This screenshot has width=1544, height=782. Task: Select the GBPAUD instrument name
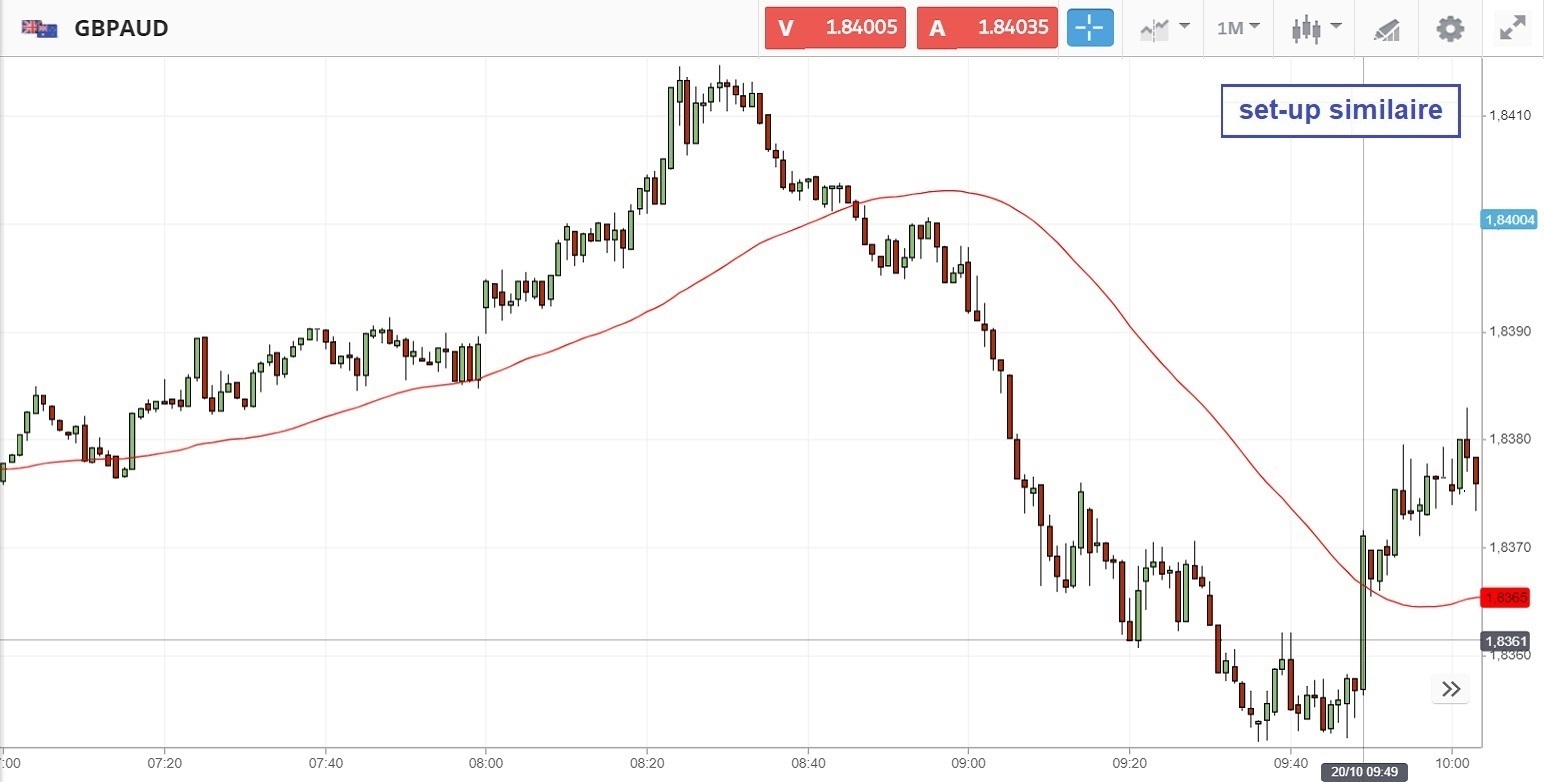(x=121, y=28)
